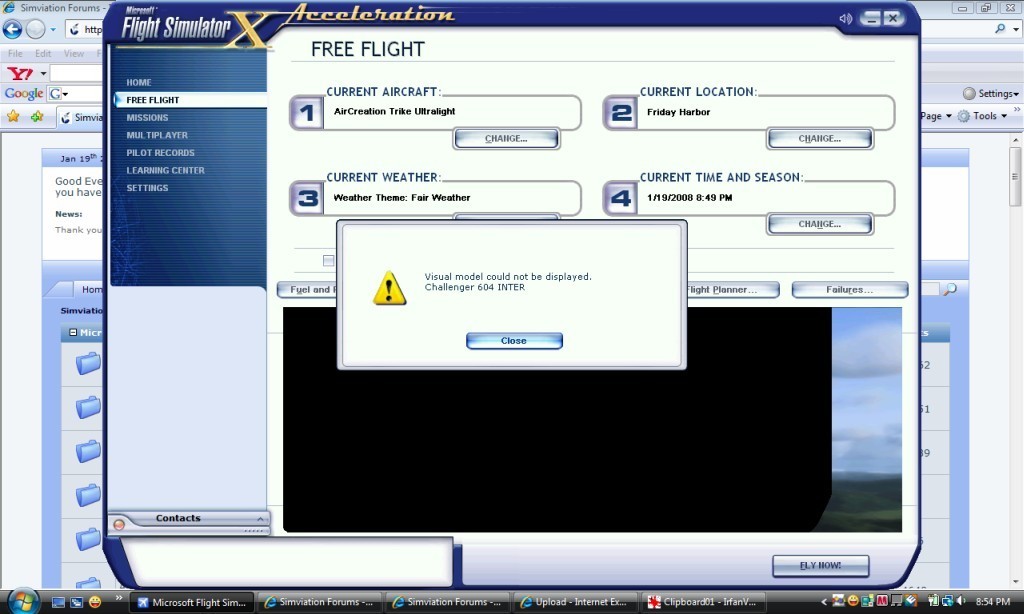This screenshot has height=614, width=1024.
Task: Click the number 4 Time and Season icon
Action: pyautogui.click(x=620, y=199)
